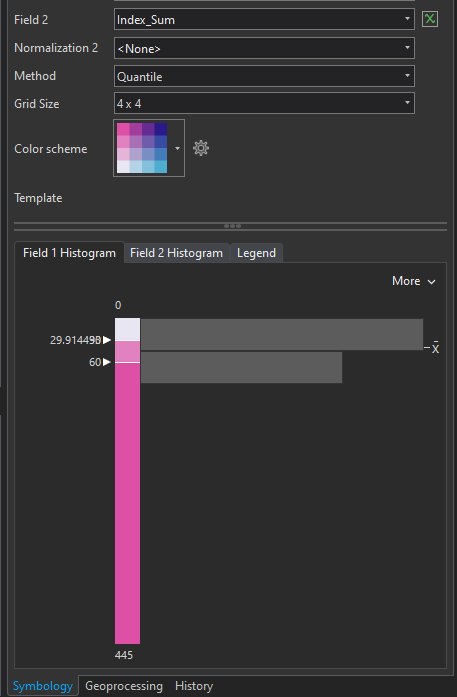Click the histogram minimum value 0
457x697 pixels.
pos(118,305)
